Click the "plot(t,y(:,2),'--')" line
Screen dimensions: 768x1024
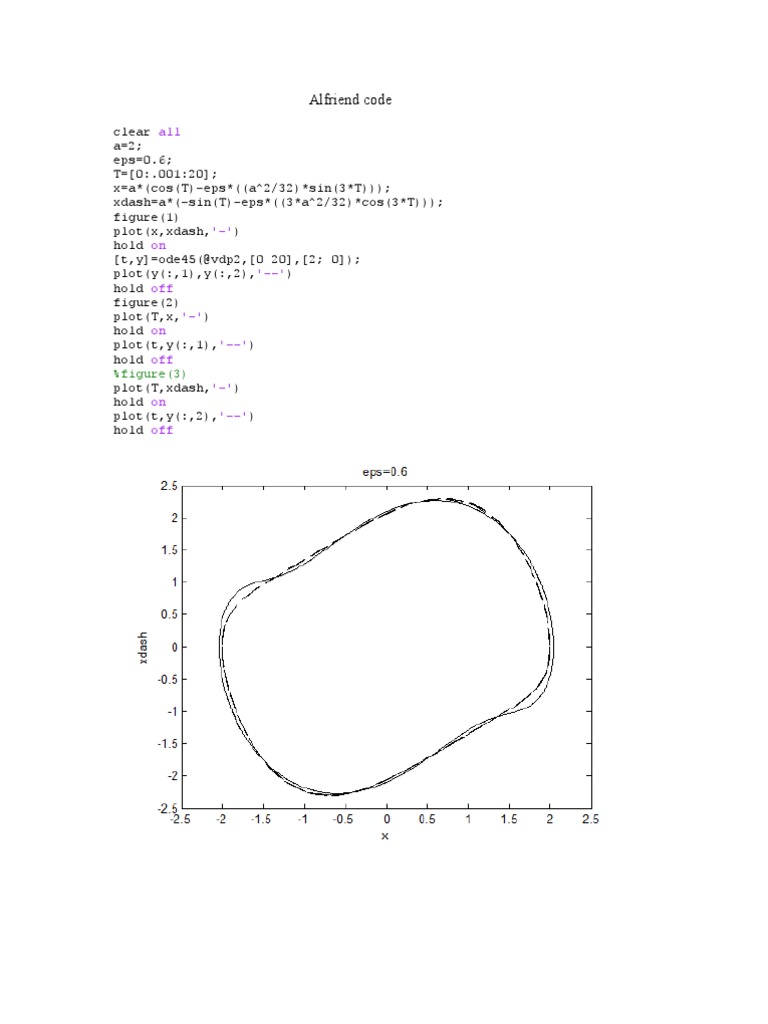(183, 416)
